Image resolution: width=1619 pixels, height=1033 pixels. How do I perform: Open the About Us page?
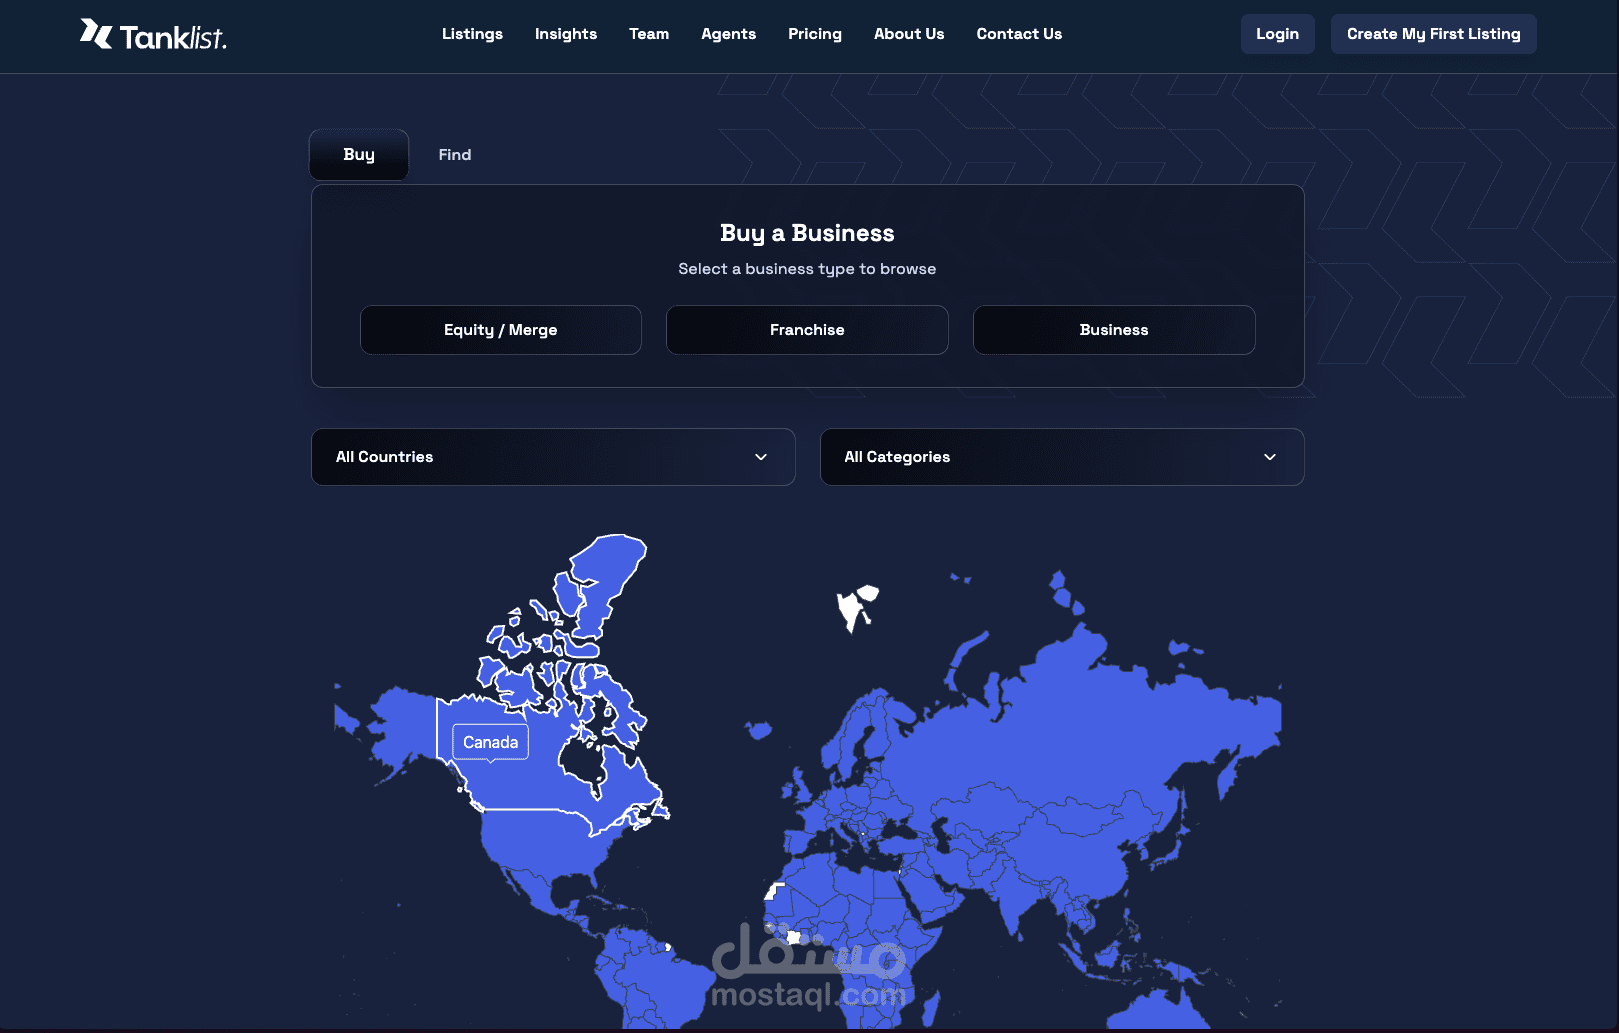(908, 33)
